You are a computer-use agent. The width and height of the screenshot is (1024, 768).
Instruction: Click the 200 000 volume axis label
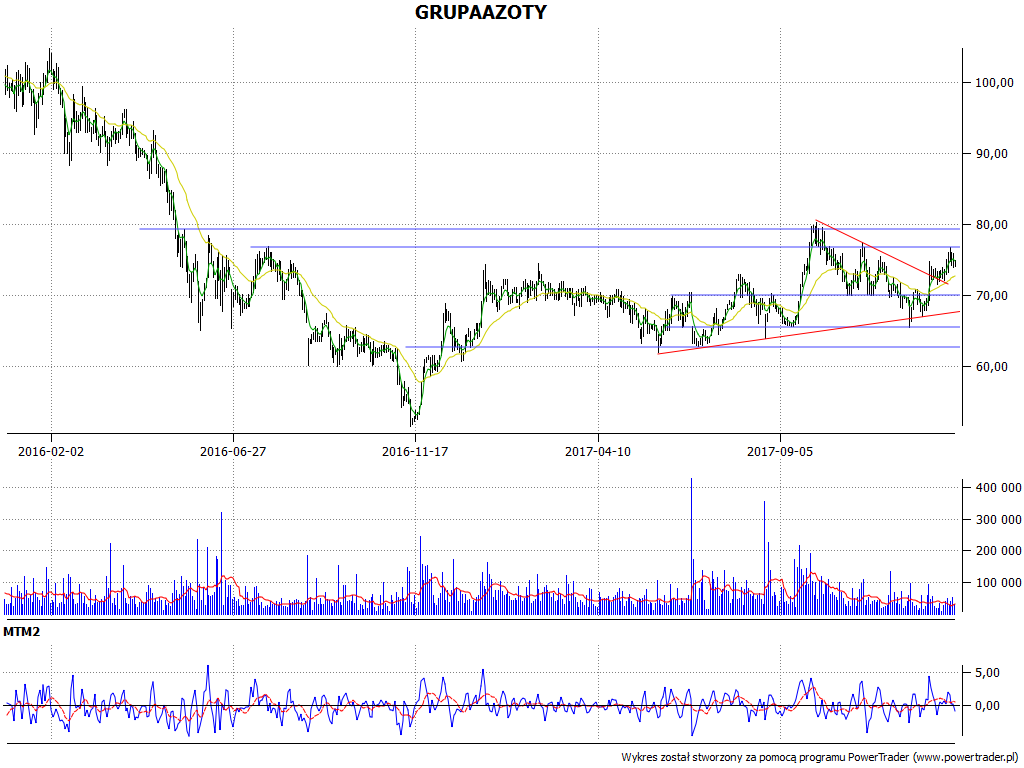(998, 551)
